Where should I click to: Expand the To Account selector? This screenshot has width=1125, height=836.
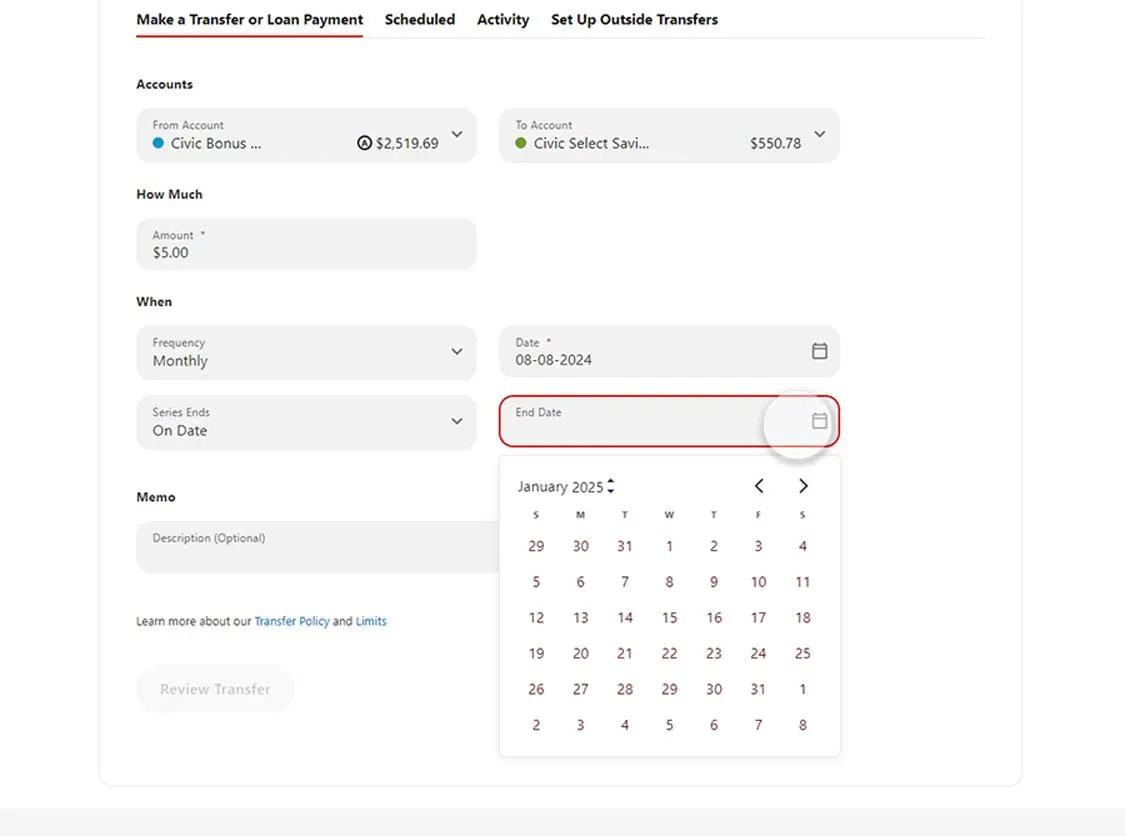tap(819, 135)
